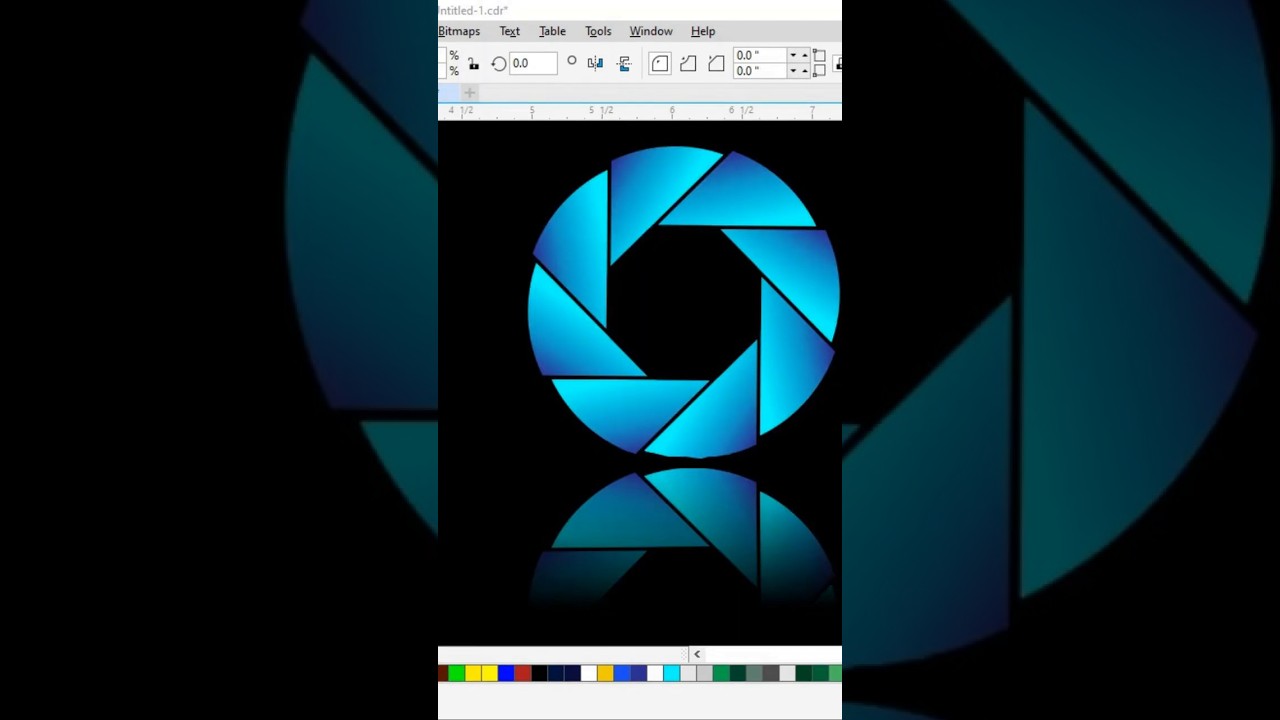
Task: Click the angle of rotation field
Action: point(533,63)
